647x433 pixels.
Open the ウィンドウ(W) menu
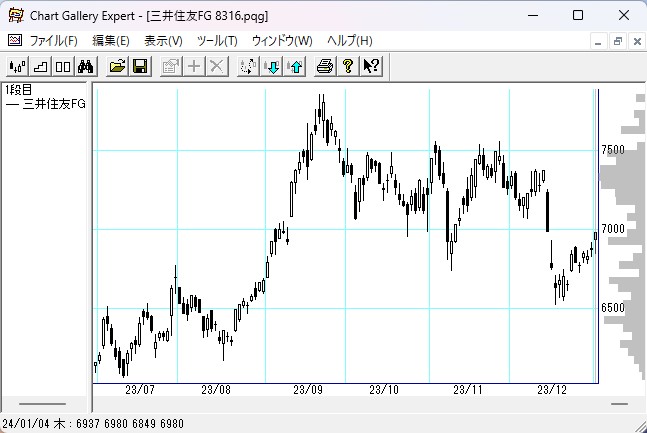point(282,41)
